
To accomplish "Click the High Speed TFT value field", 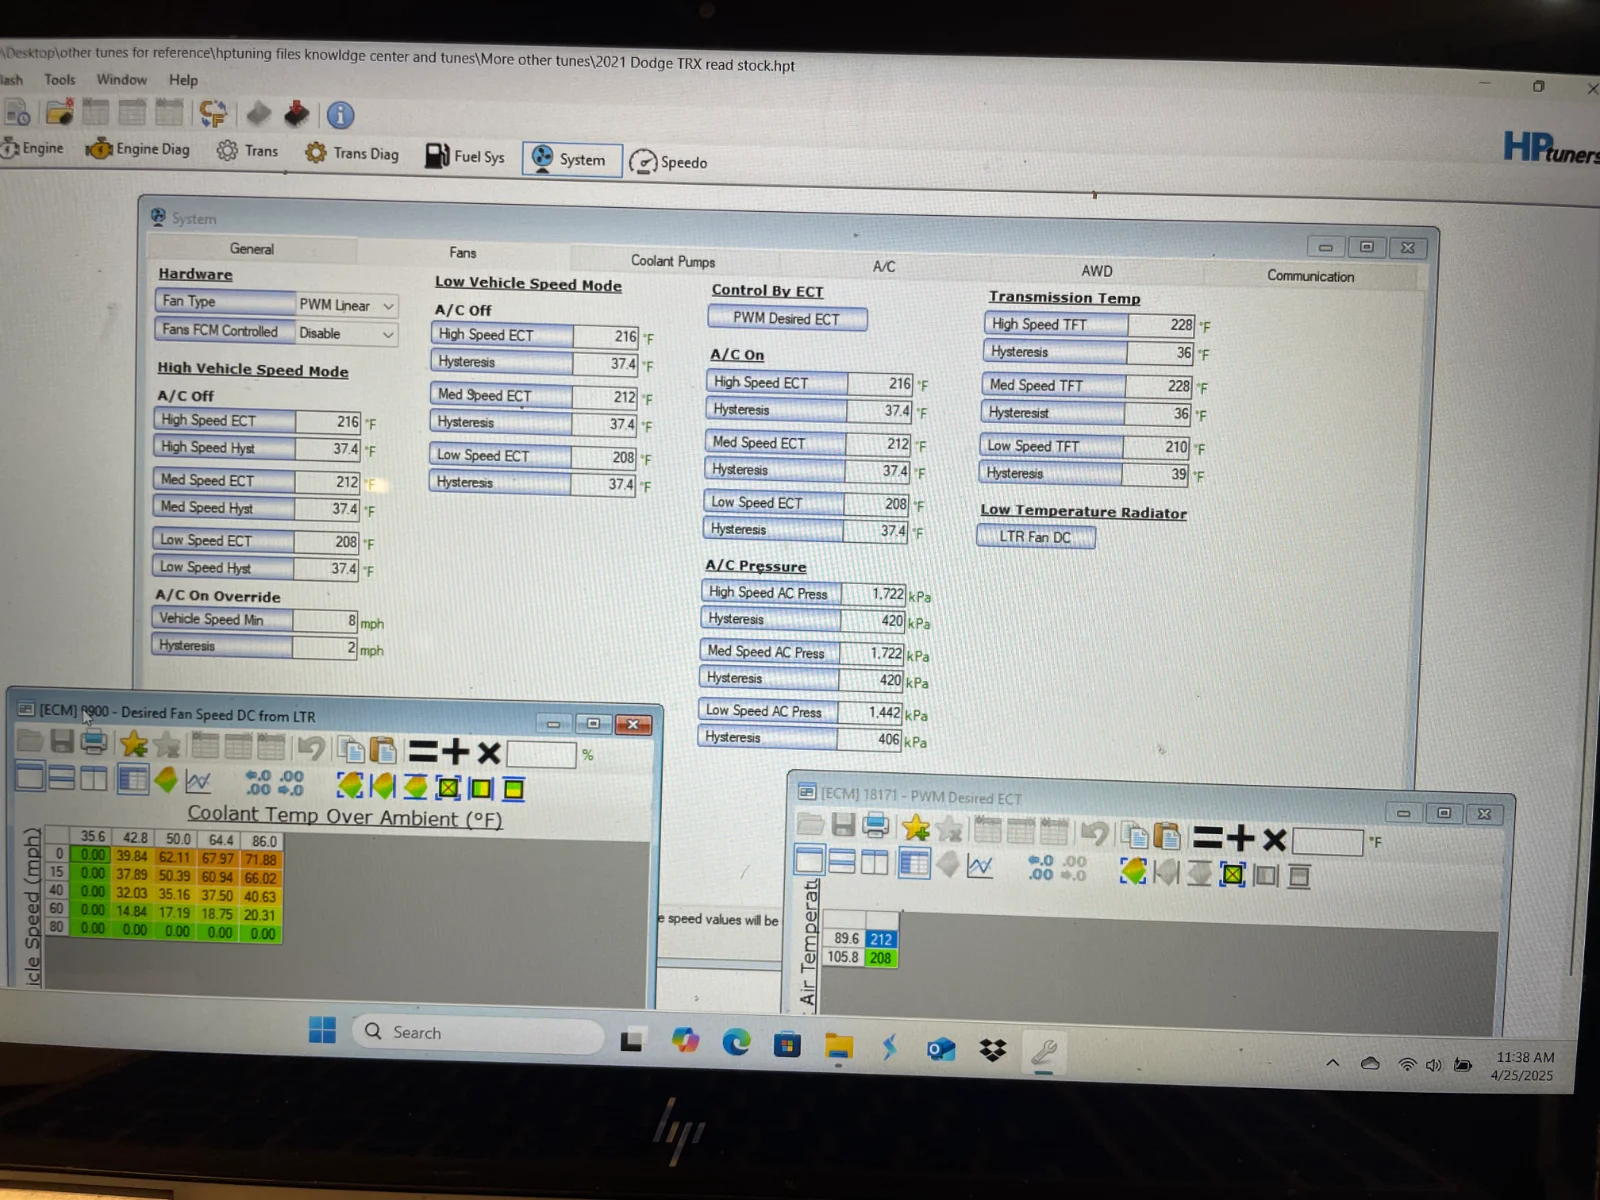I will tap(1161, 325).
